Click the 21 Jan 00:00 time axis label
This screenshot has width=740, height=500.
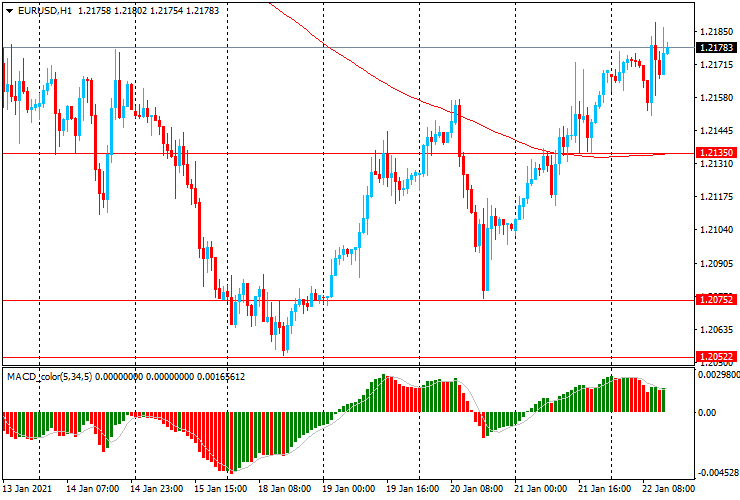click(x=541, y=488)
